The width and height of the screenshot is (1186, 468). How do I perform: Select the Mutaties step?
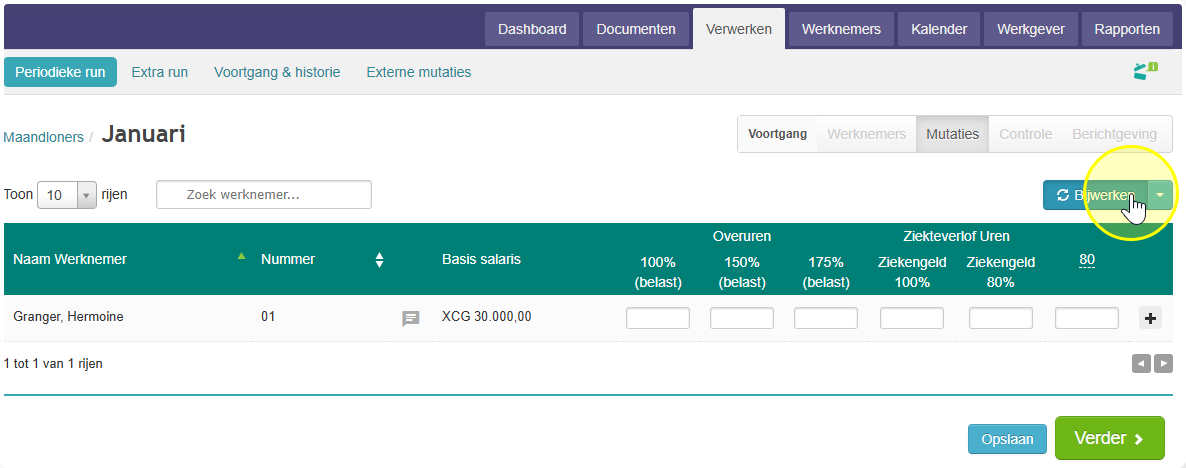point(952,135)
